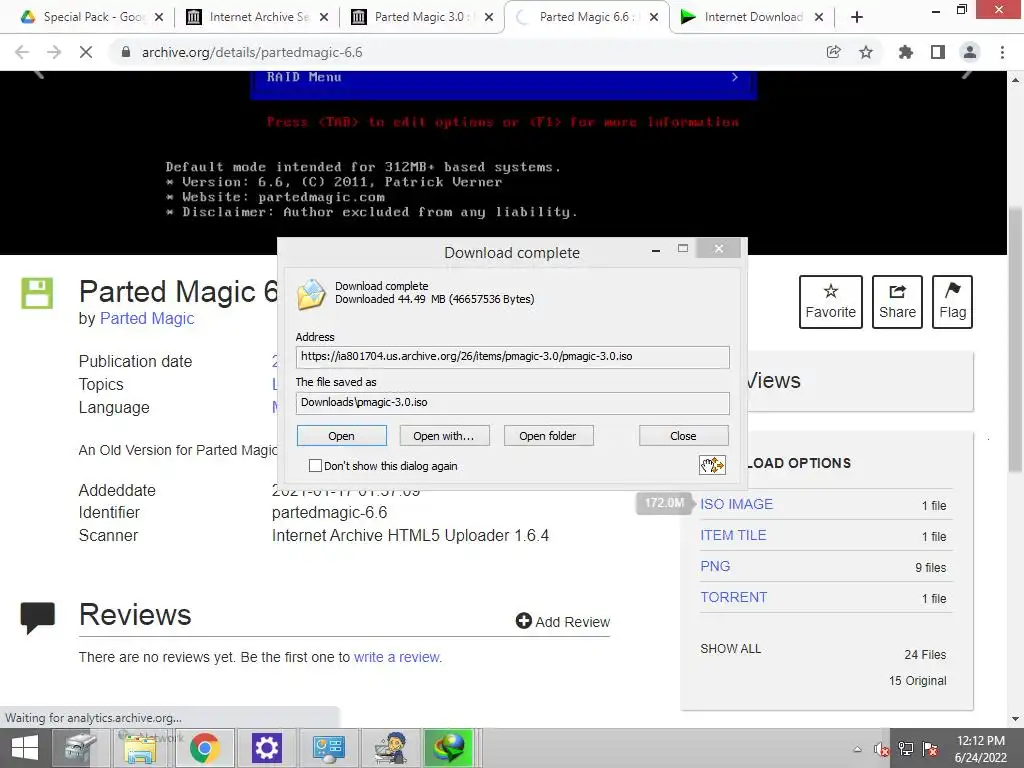The width and height of the screenshot is (1024, 768).
Task: Open the Extensions puzzle icon
Action: pyautogui.click(x=906, y=52)
